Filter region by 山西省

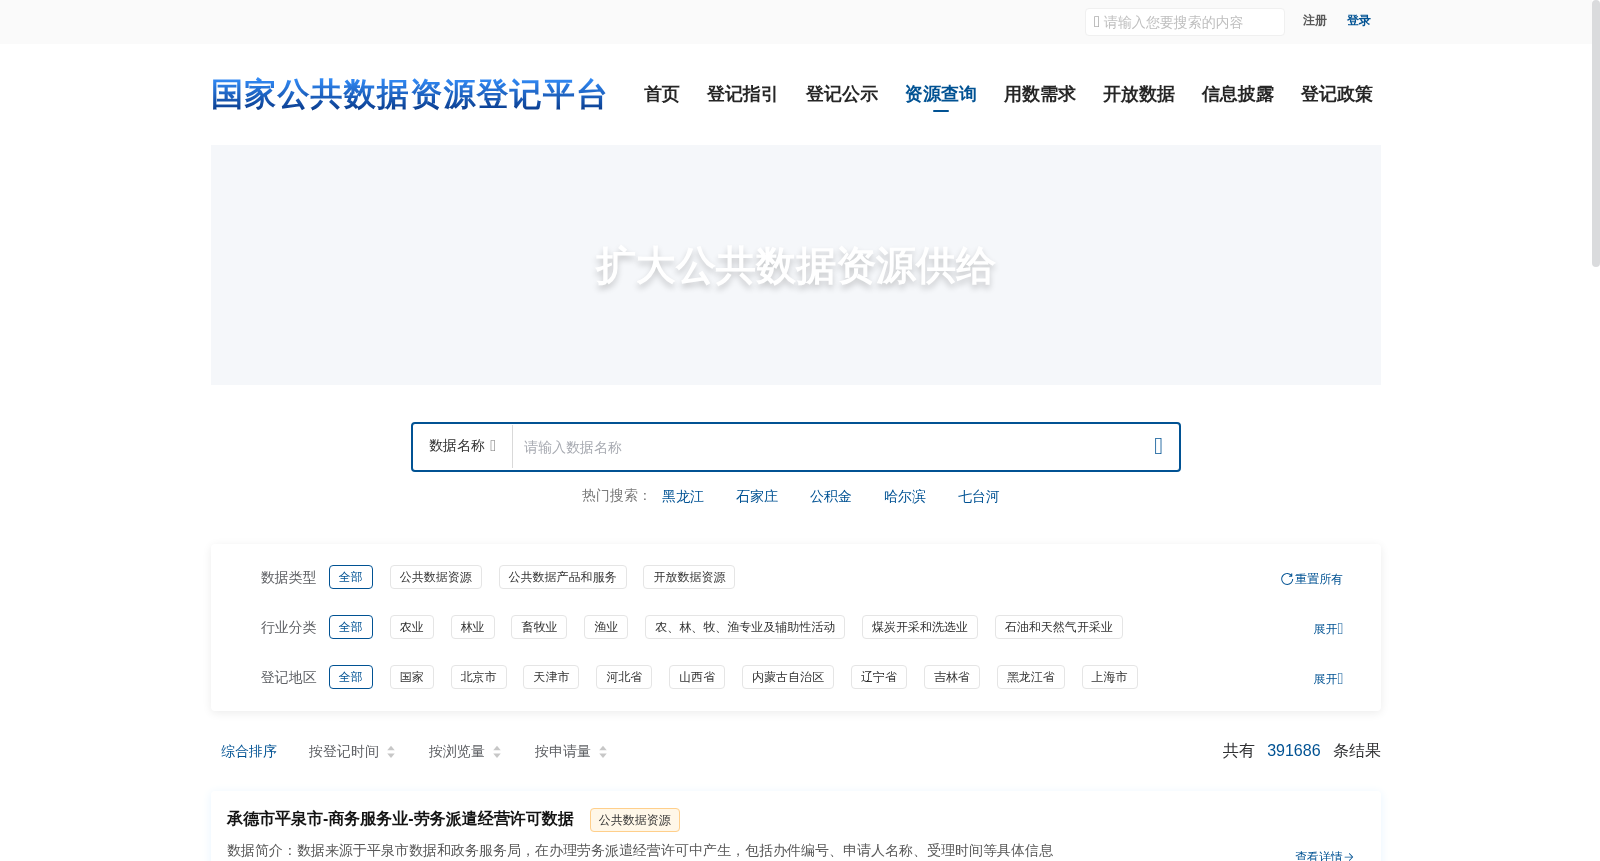(x=697, y=677)
